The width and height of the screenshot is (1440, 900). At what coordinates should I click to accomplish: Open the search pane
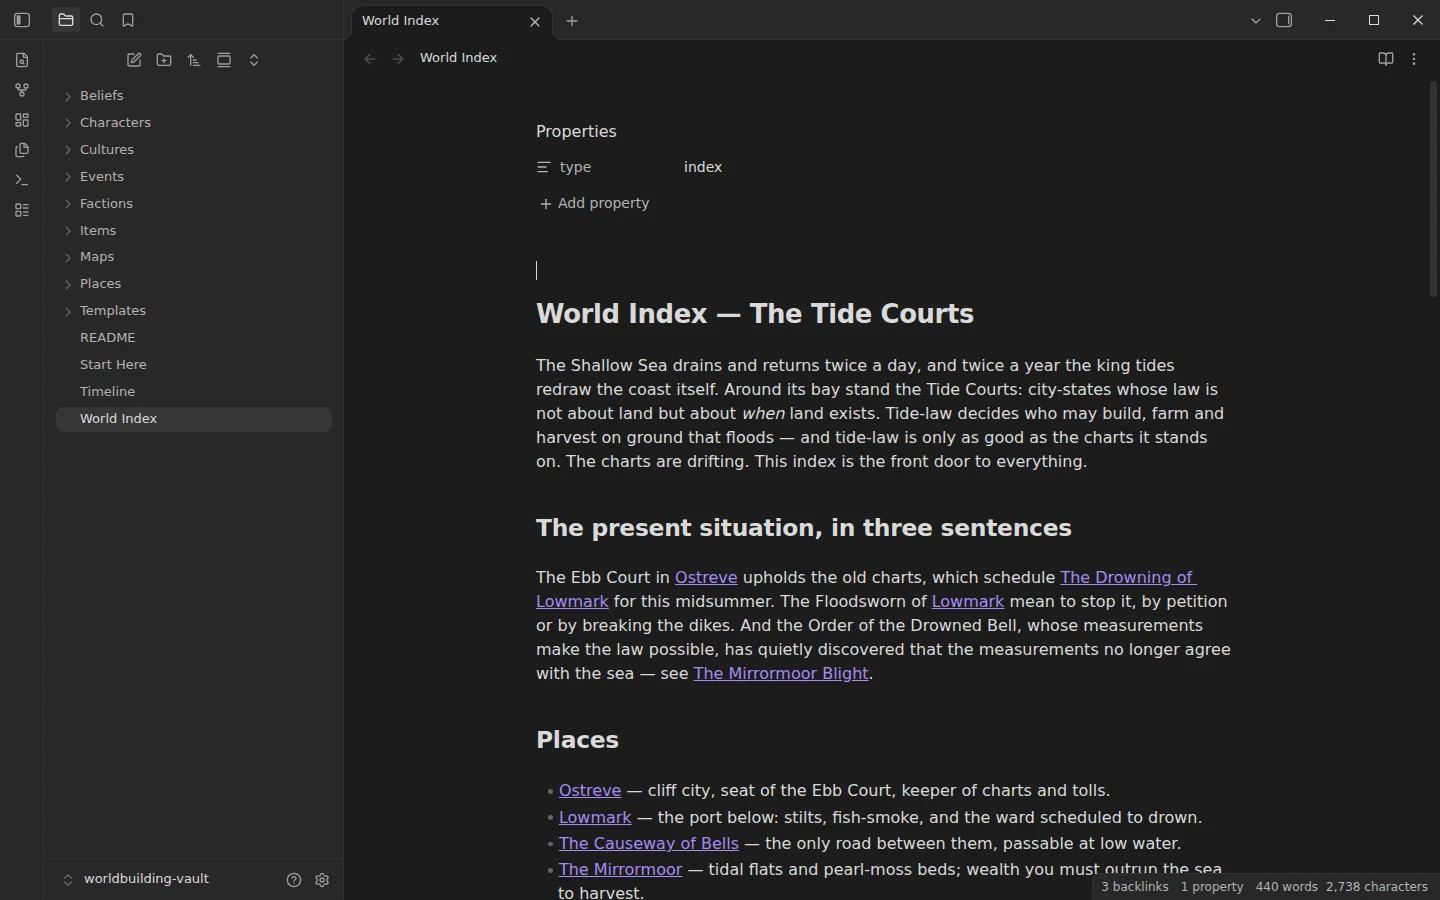pyautogui.click(x=97, y=20)
